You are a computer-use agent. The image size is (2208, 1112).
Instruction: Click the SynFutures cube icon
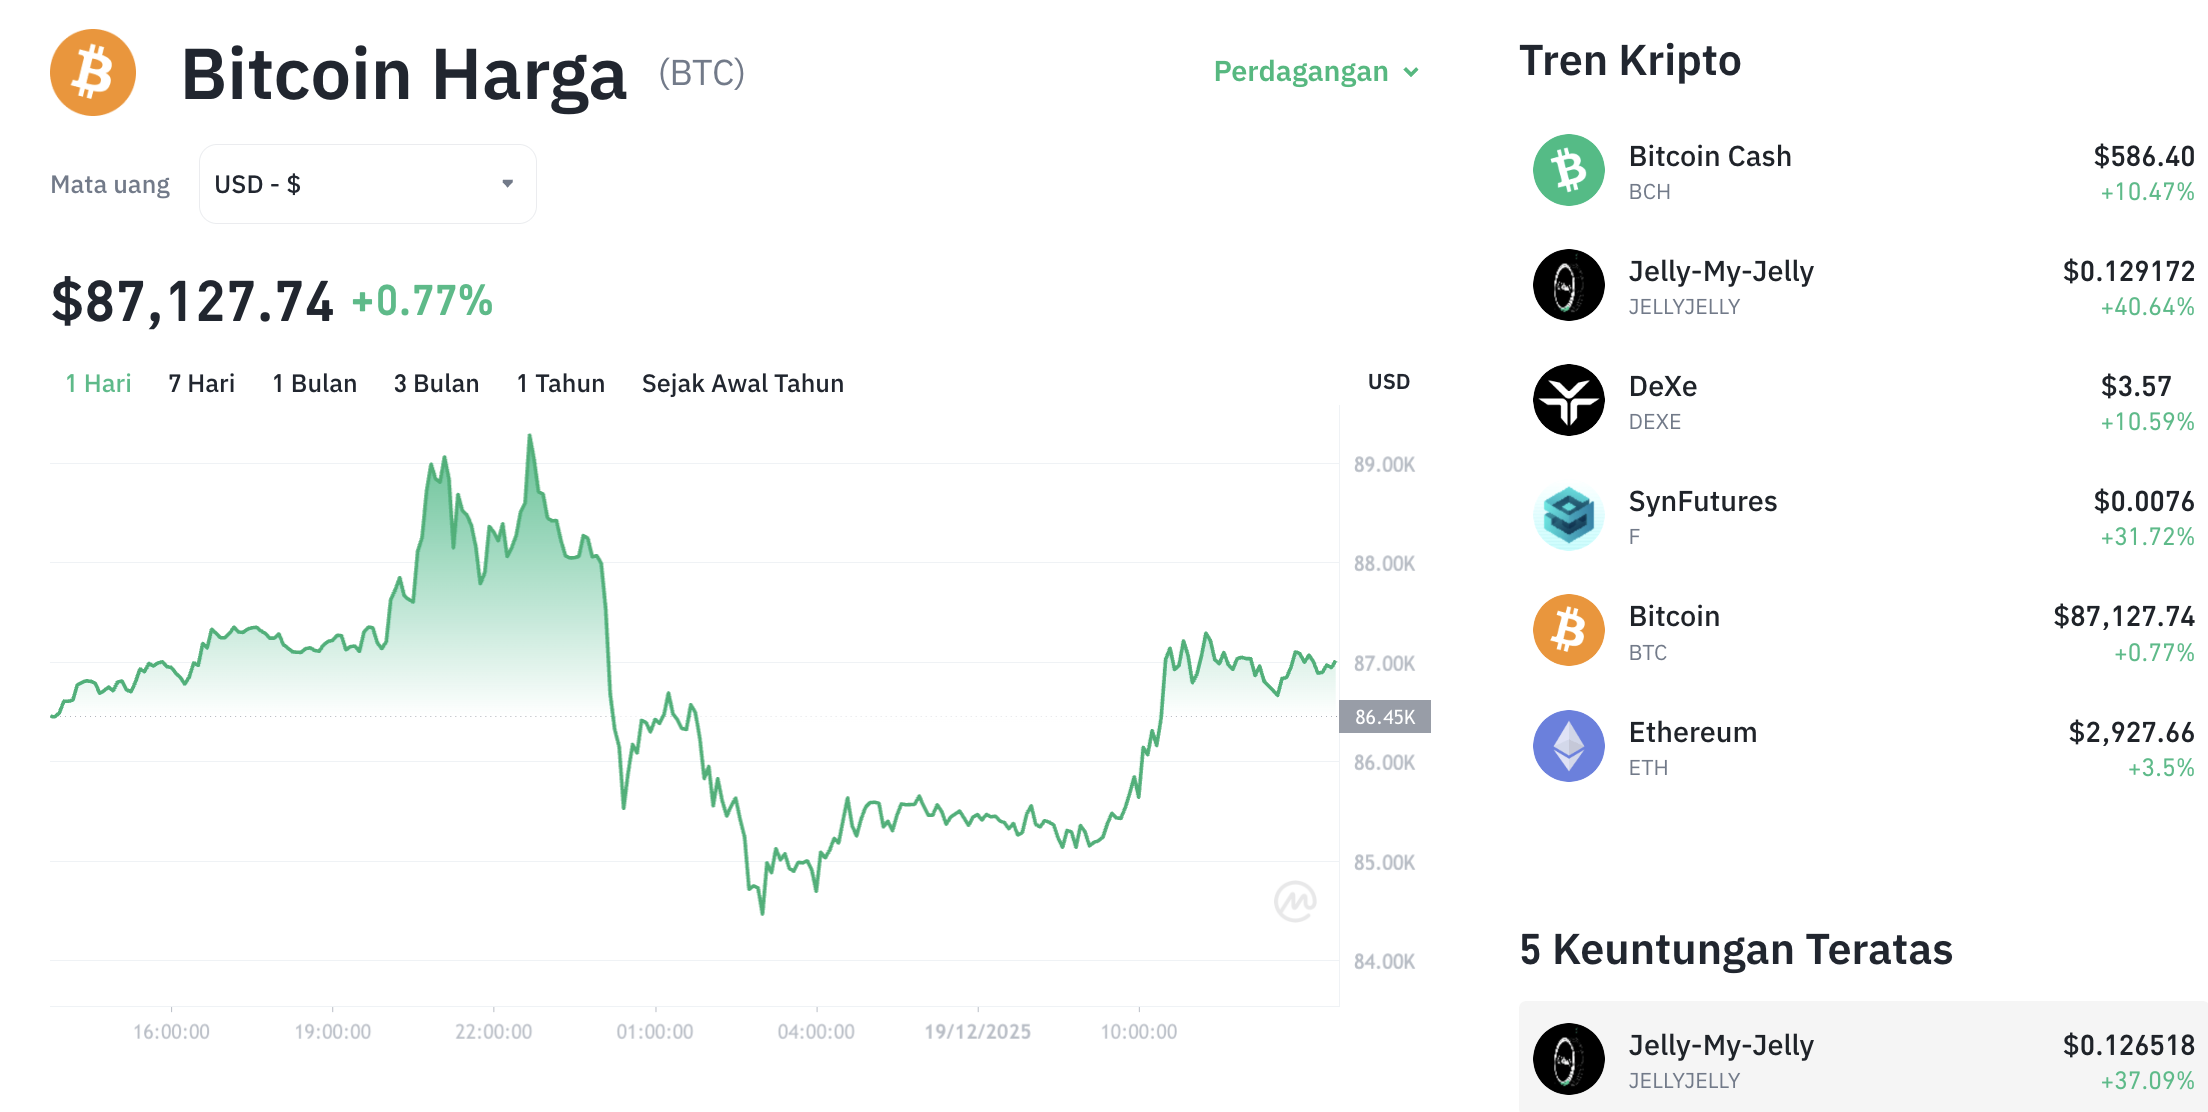tap(1567, 515)
